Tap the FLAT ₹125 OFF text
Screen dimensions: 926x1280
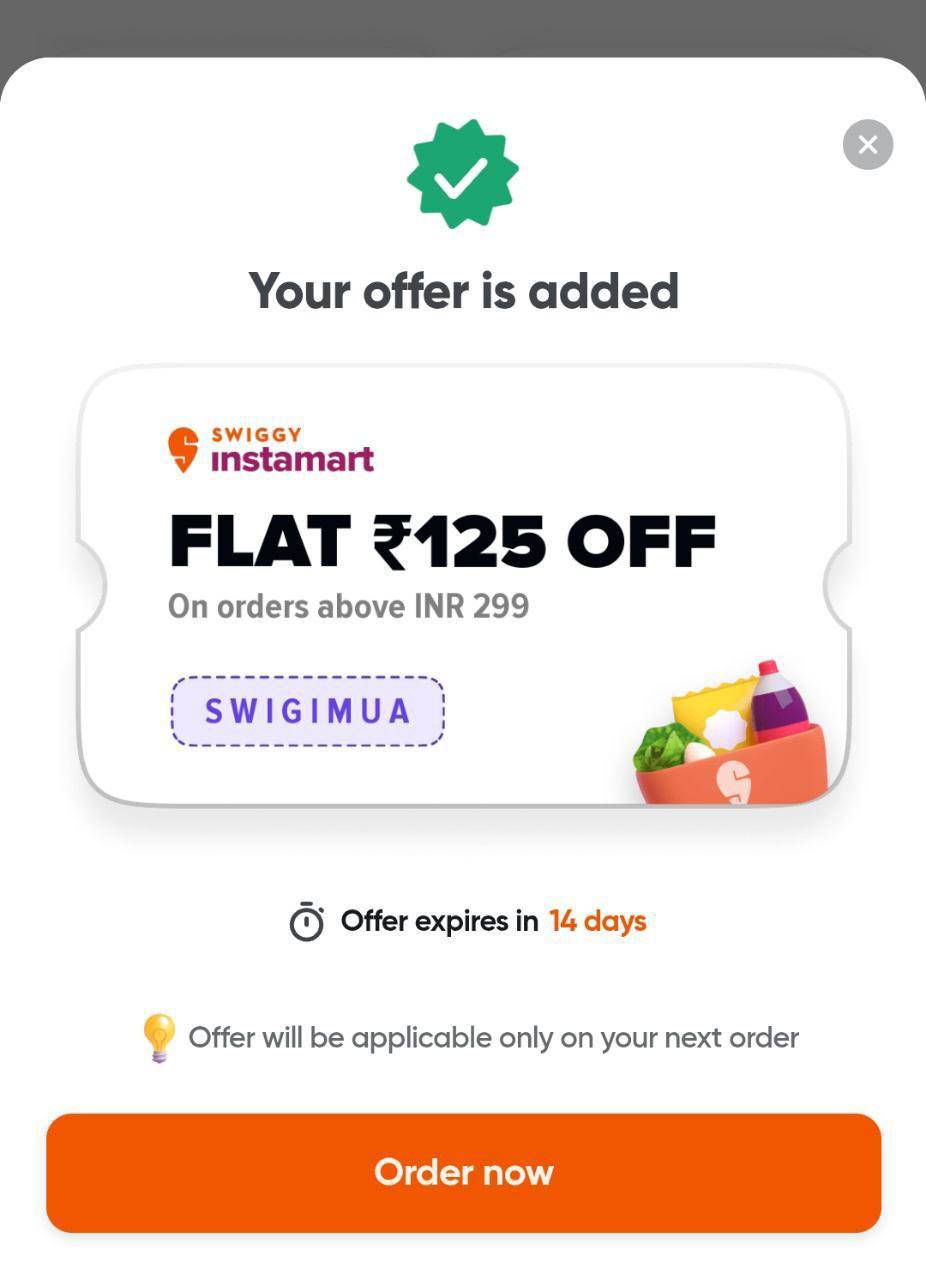442,541
